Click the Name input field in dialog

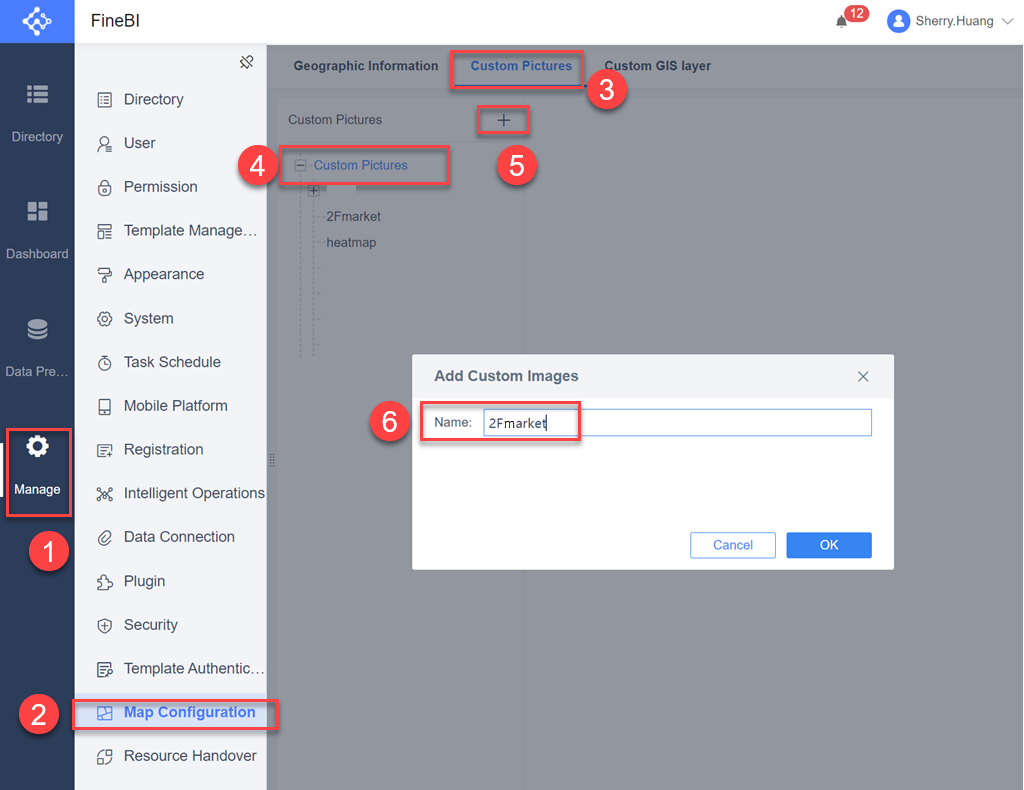pyautogui.click(x=677, y=422)
